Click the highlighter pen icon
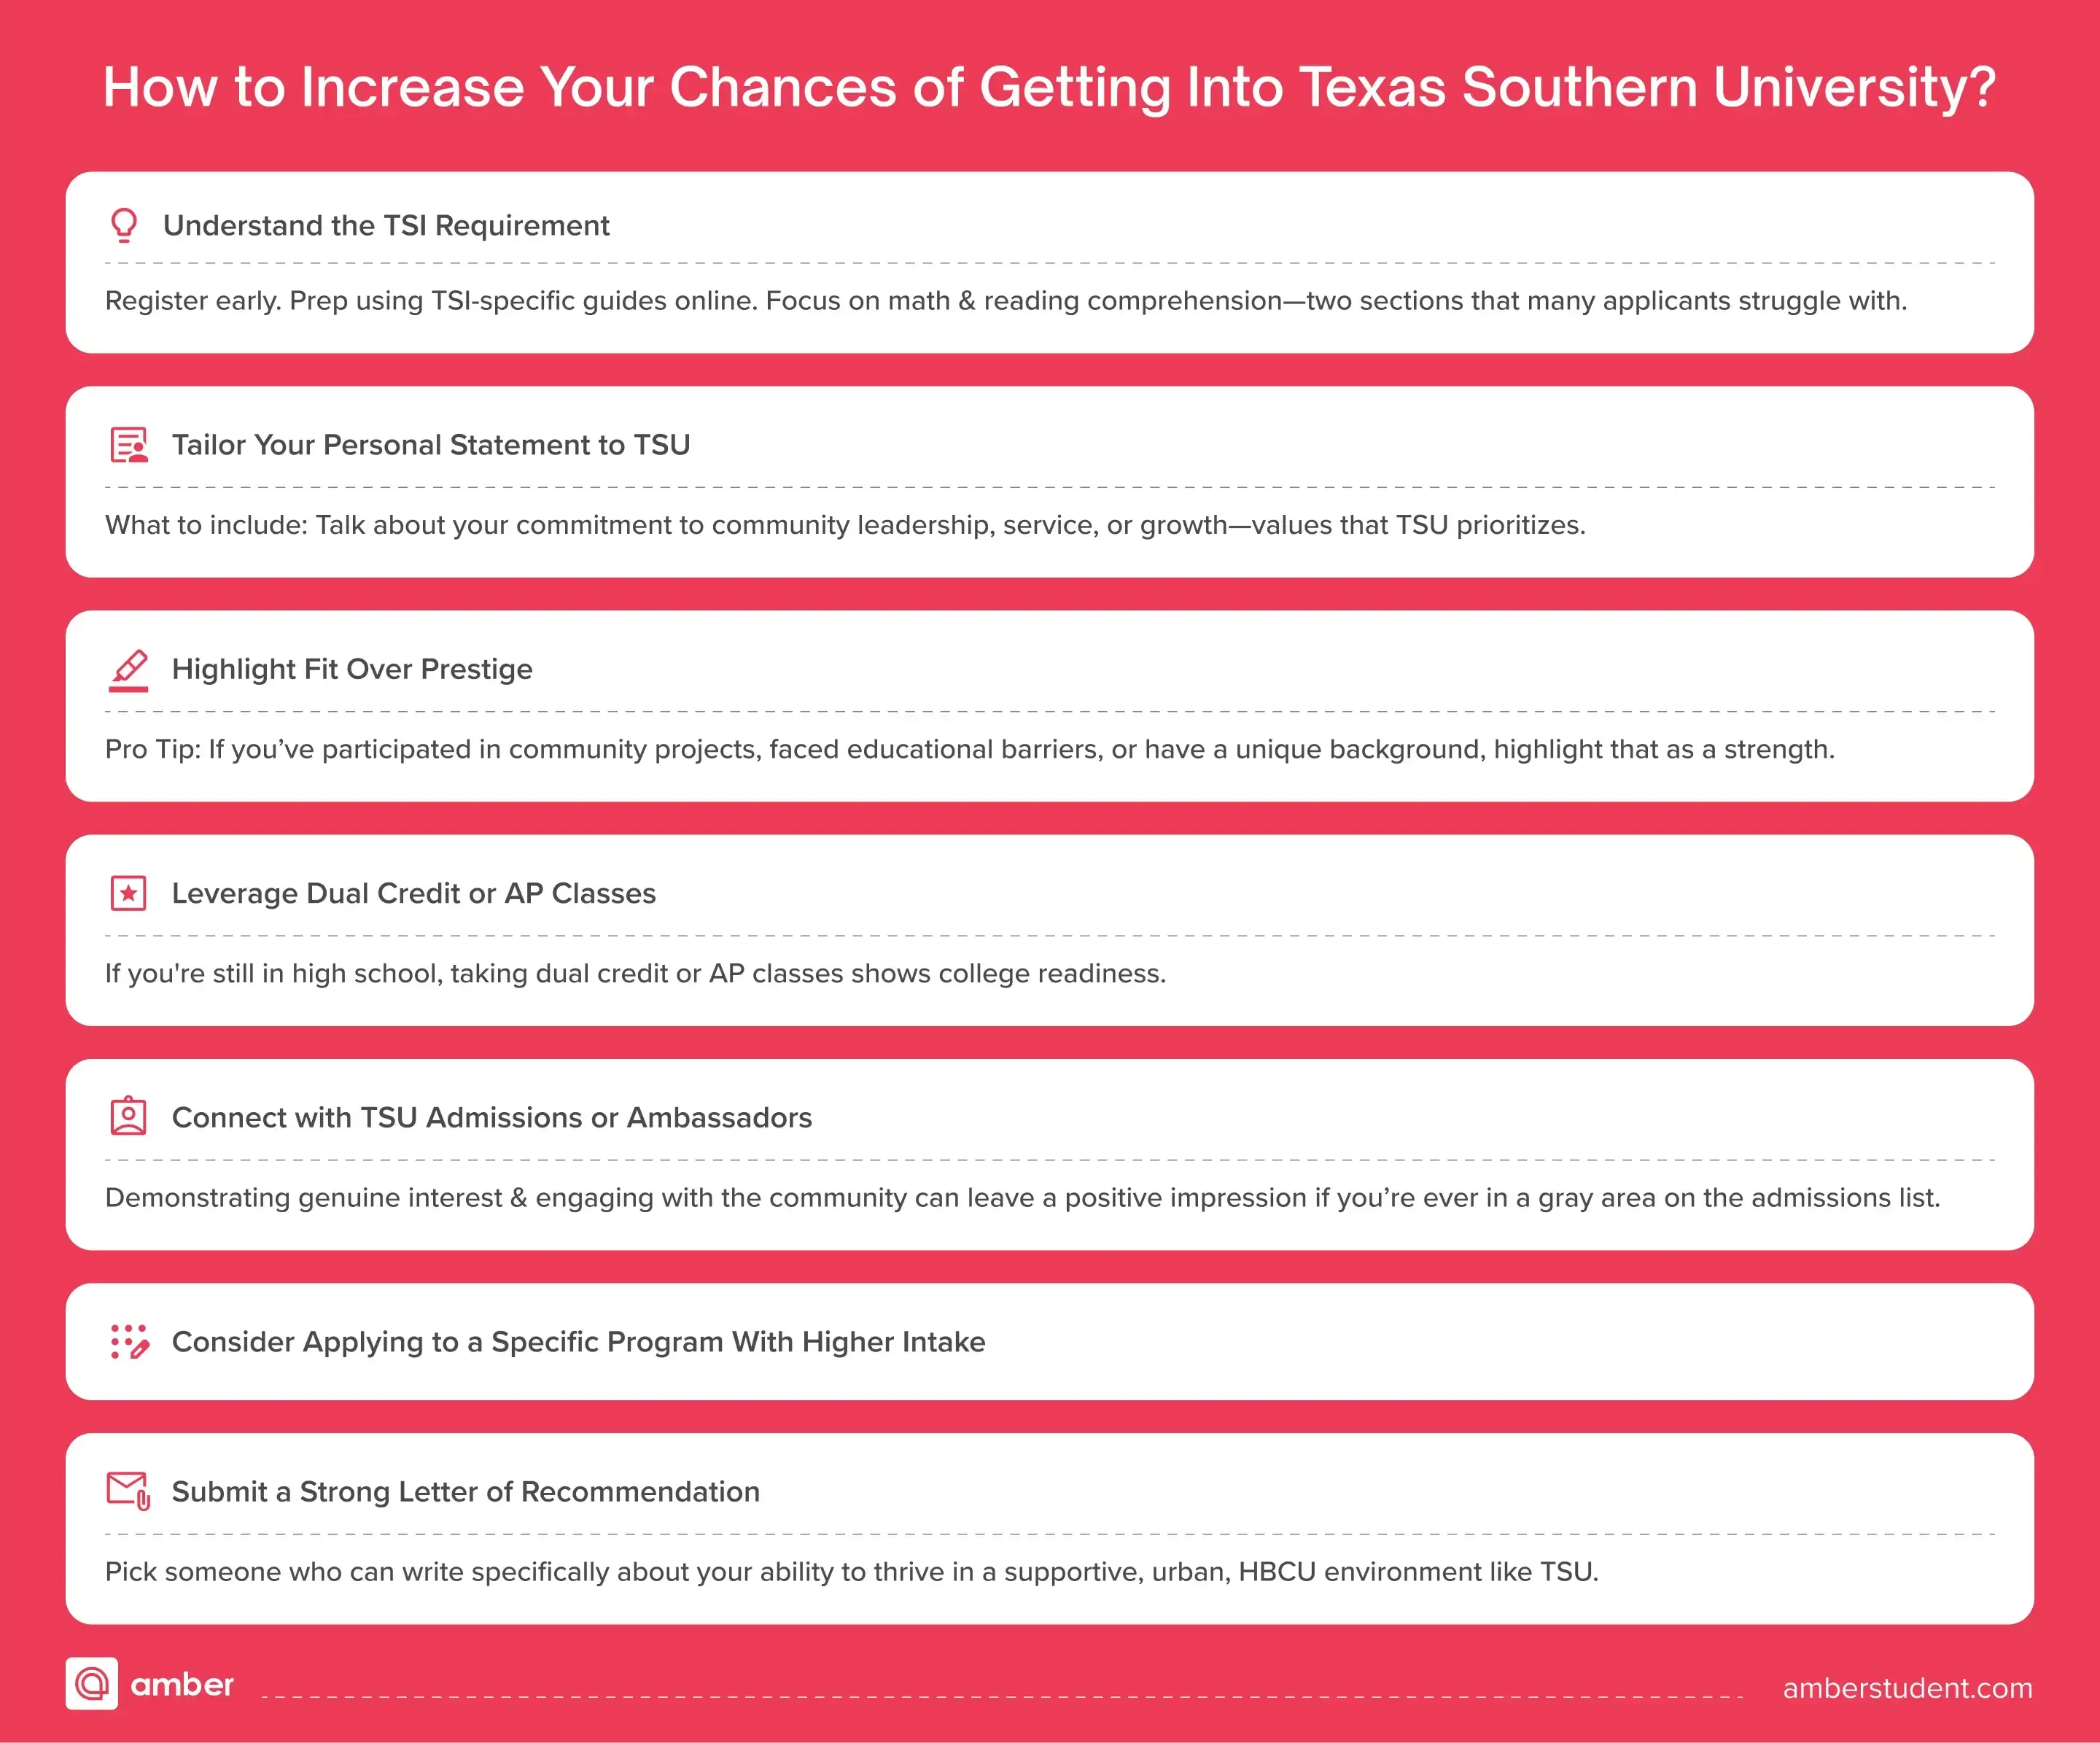Viewport: 2100px width, 1743px height. coord(129,669)
